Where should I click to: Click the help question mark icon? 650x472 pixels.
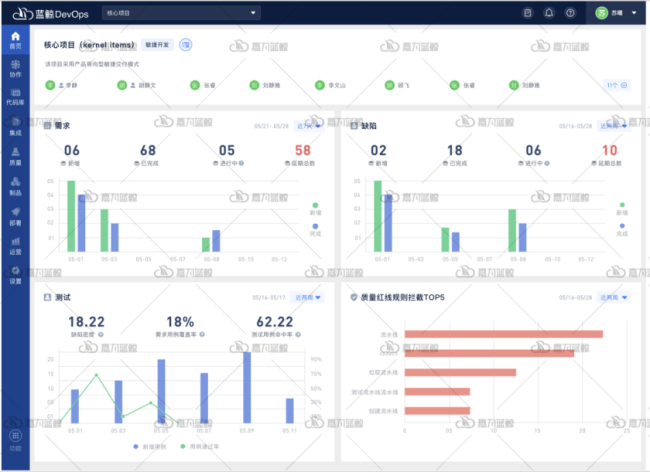[570, 13]
